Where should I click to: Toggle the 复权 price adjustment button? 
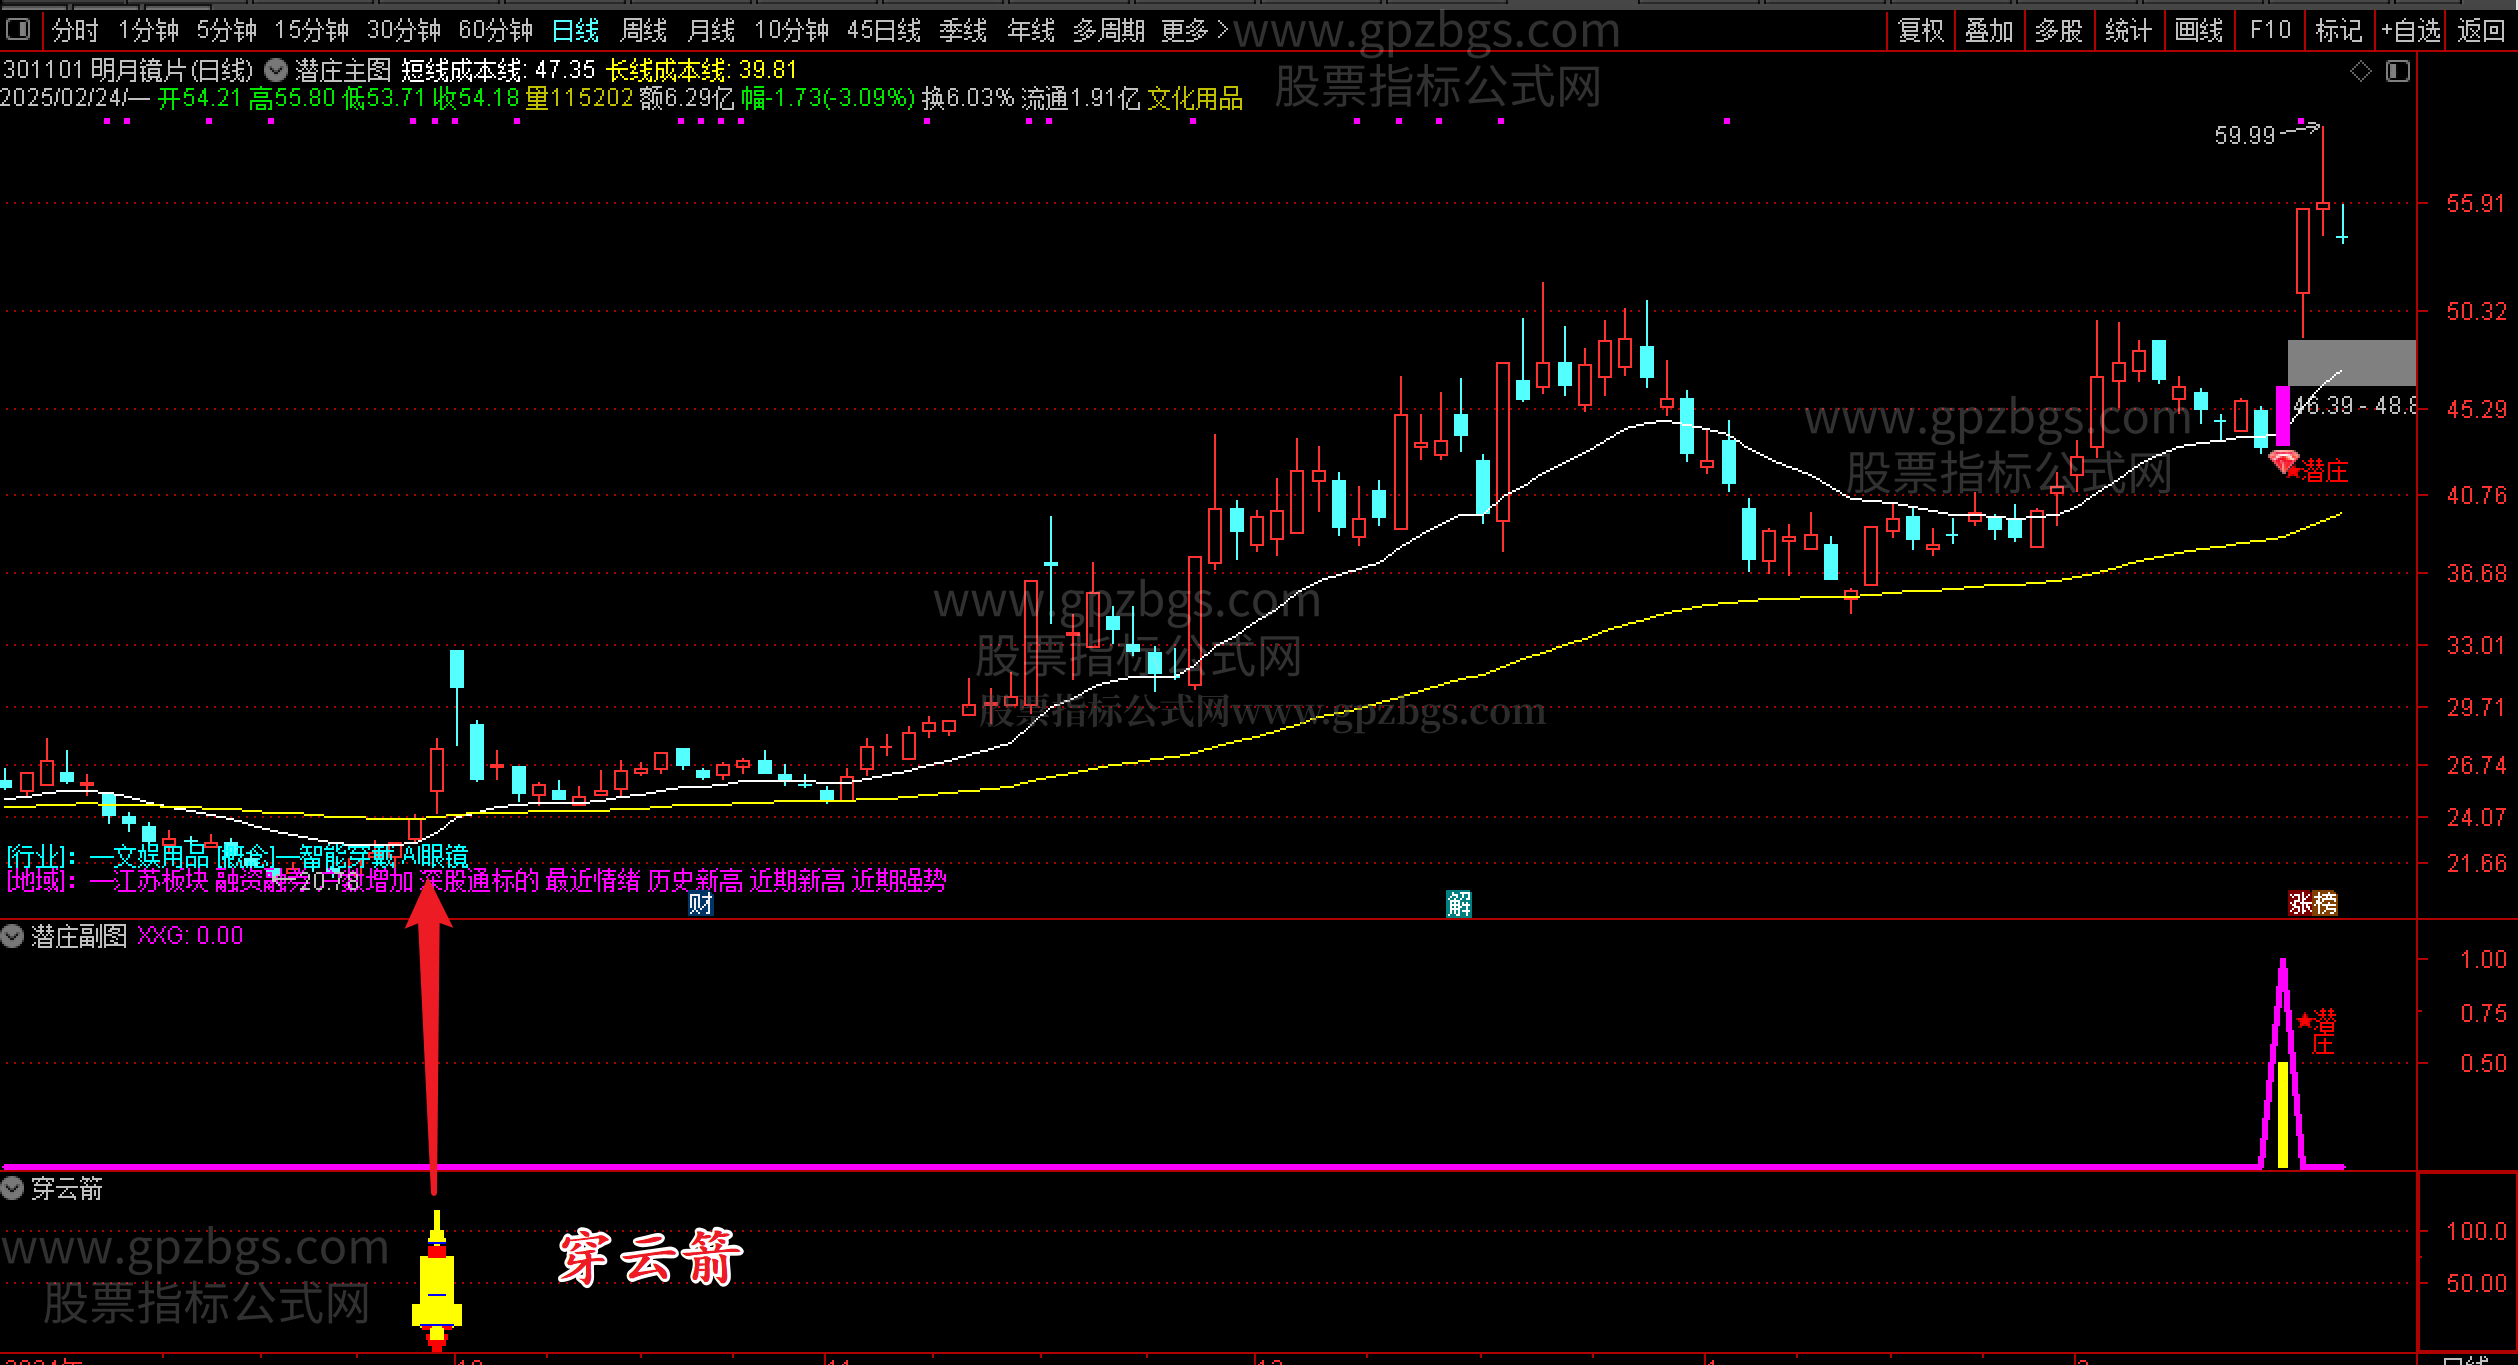(x=1920, y=31)
